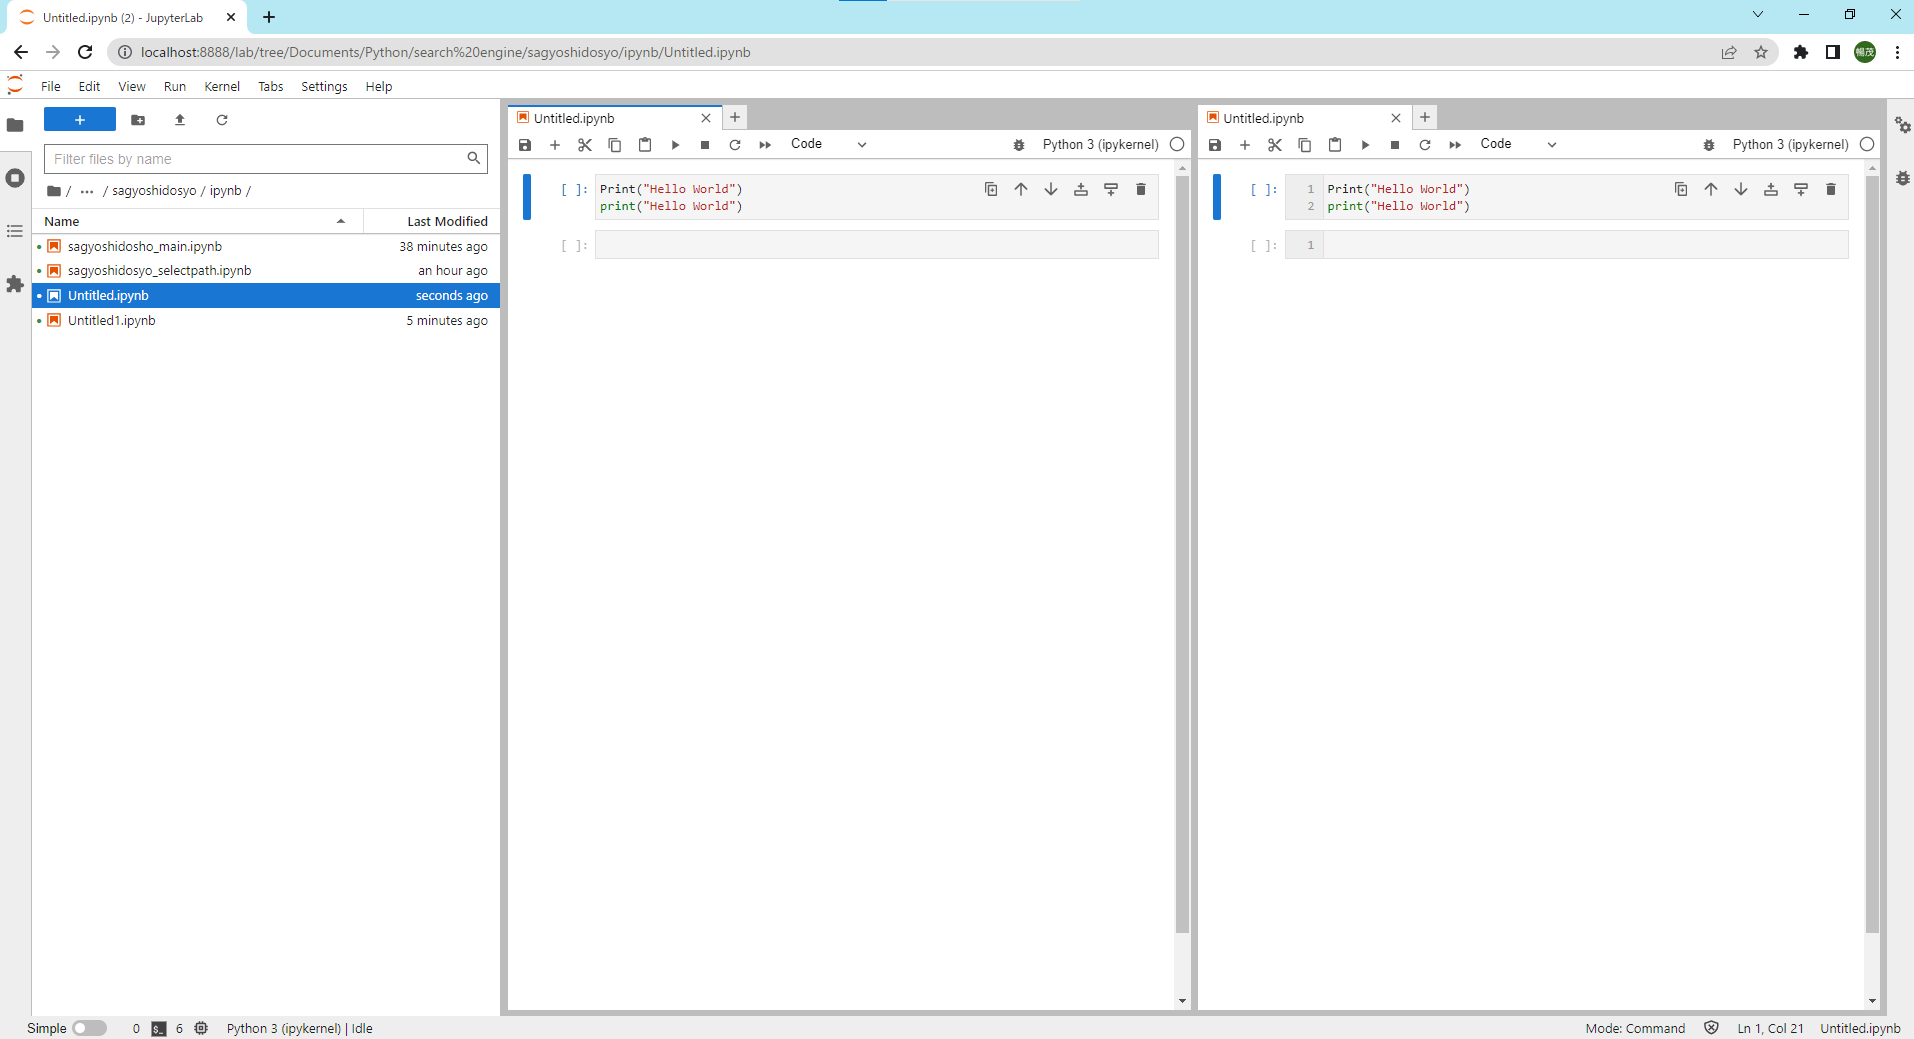Delete the Hello World cell via trash icon
The width and height of the screenshot is (1914, 1039).
(x=1141, y=189)
